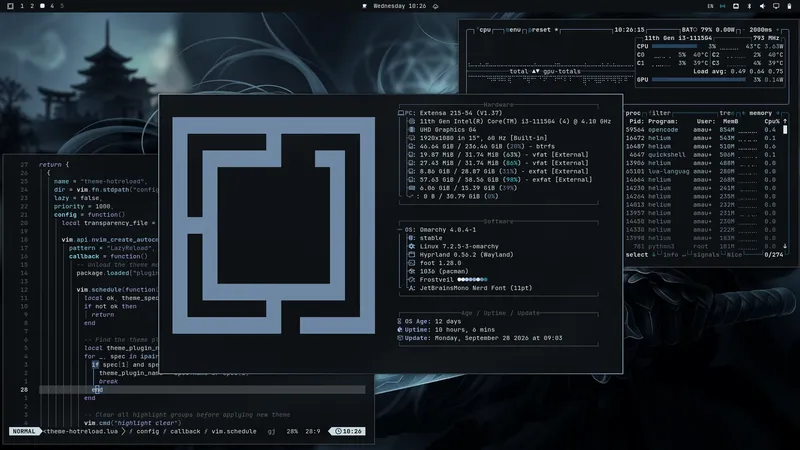Select the lua-languag process row in btop
Screen dimensions: 800x450
click(702, 171)
